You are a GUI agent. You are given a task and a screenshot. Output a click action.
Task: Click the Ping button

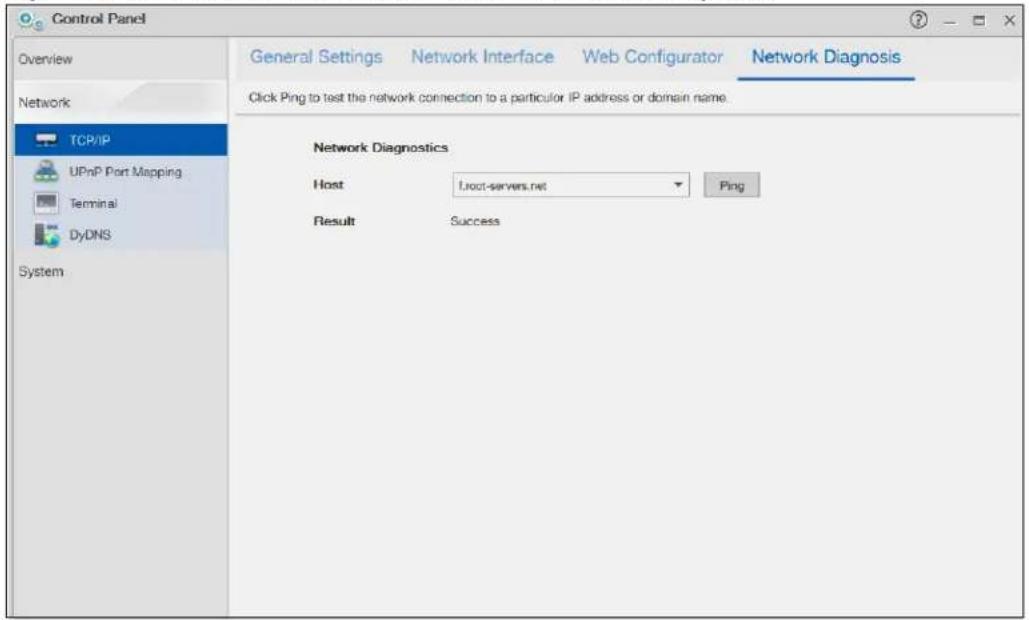coord(732,185)
